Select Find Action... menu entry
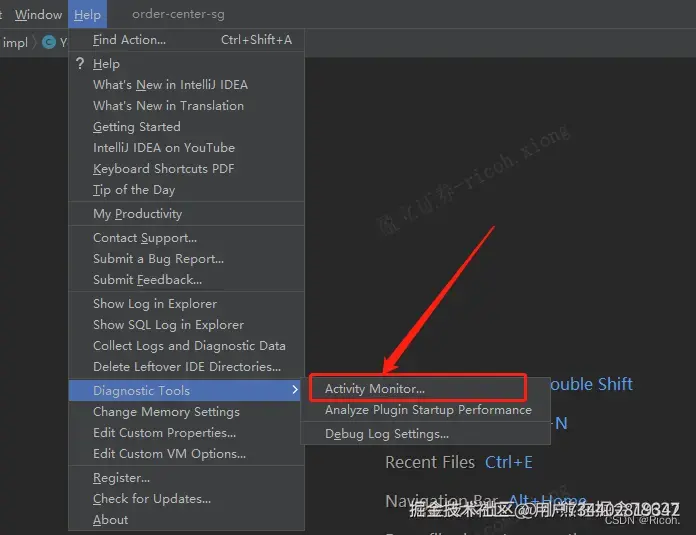 coord(186,40)
